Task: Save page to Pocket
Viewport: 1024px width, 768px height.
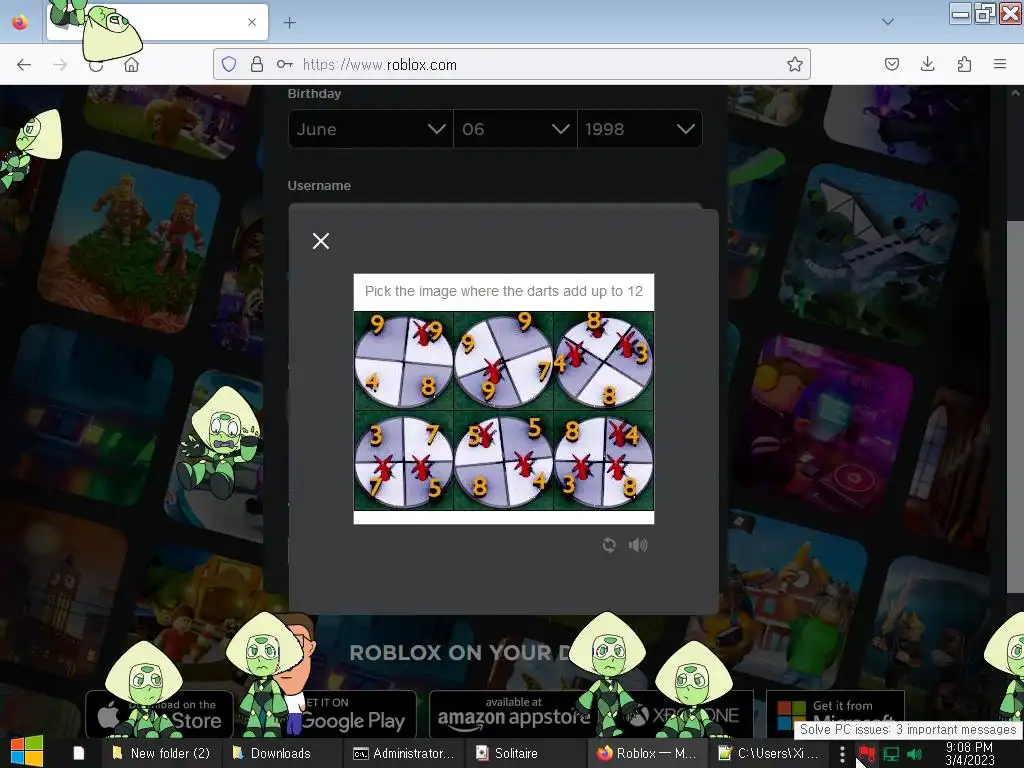Action: point(891,64)
